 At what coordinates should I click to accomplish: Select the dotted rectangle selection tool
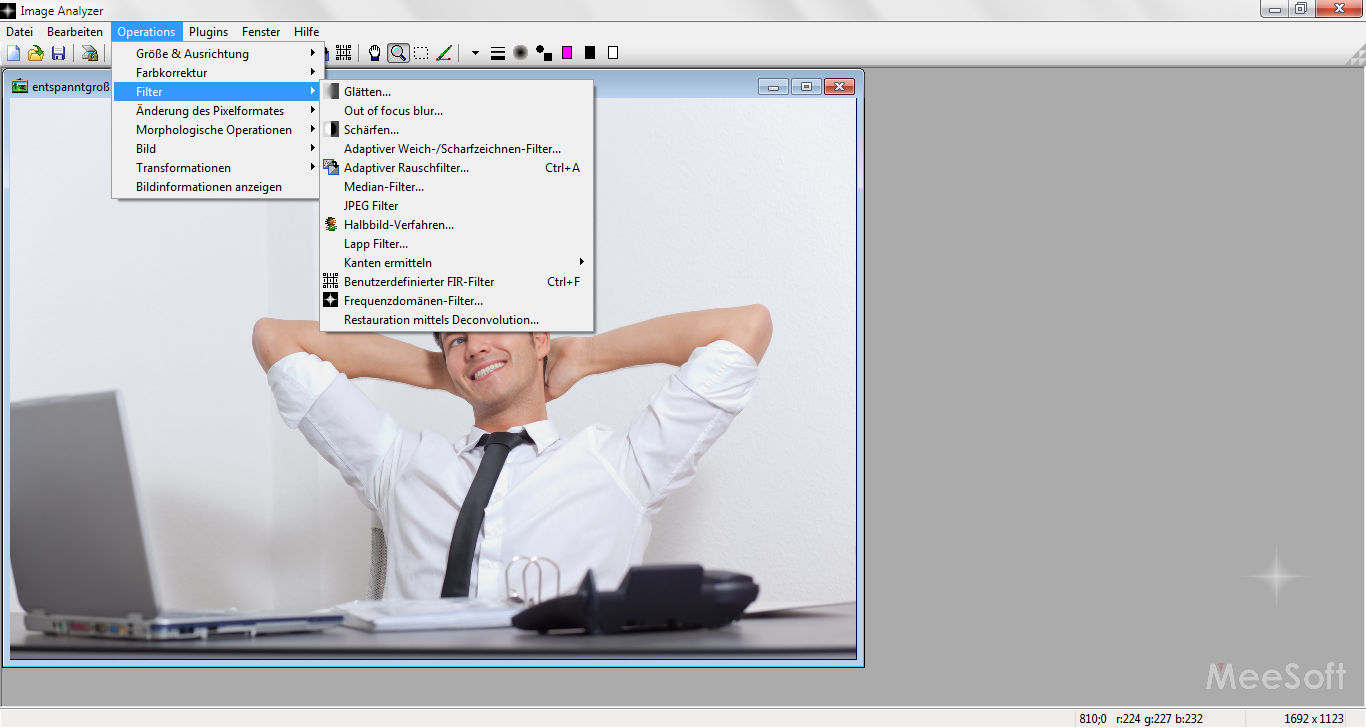[x=421, y=53]
